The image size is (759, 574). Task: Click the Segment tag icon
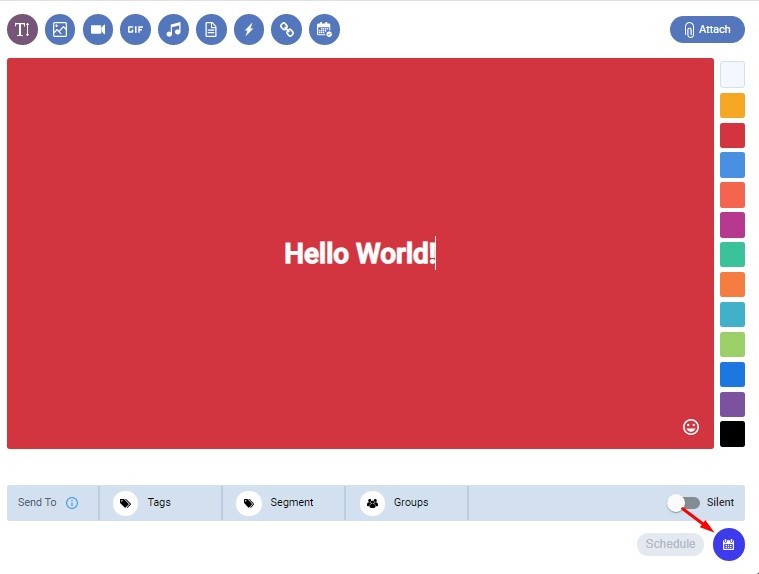point(249,503)
